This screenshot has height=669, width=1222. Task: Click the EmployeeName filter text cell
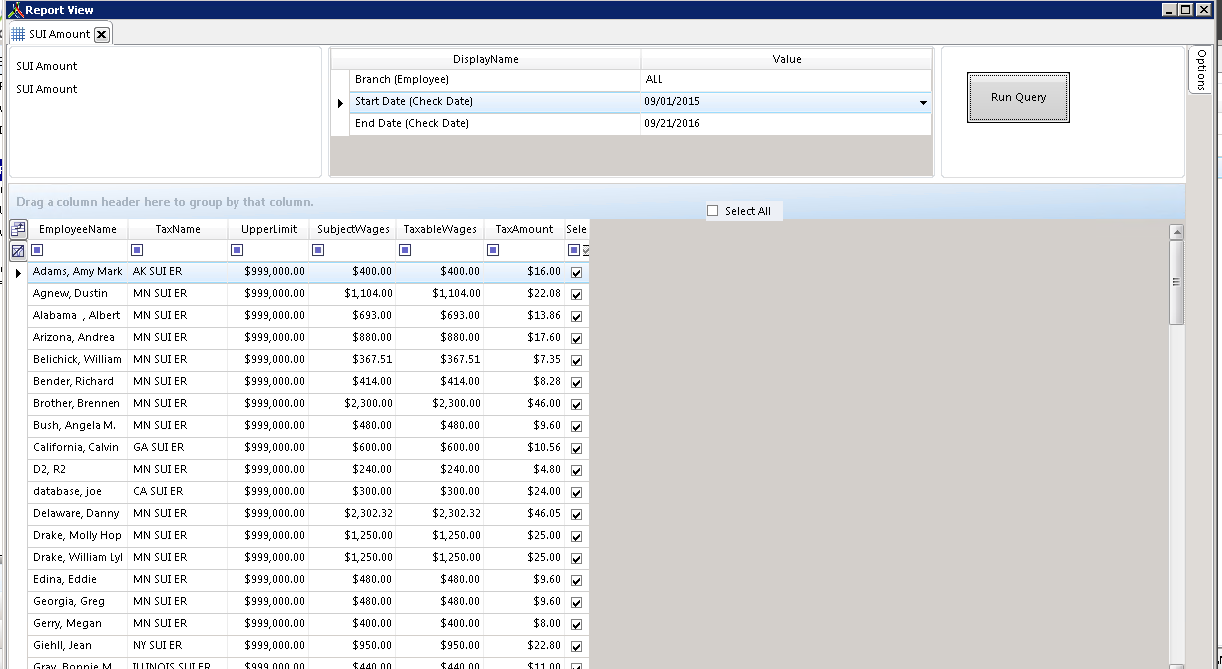pyautogui.click(x=86, y=250)
